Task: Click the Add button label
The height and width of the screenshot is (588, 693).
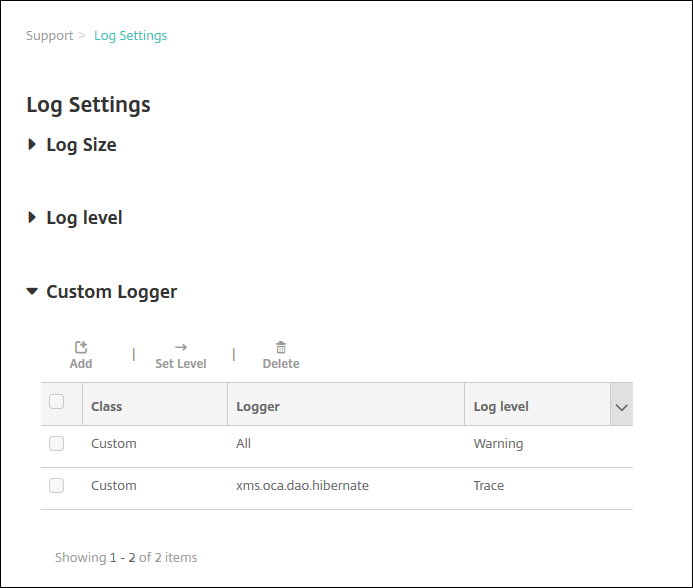Action: tap(81, 364)
